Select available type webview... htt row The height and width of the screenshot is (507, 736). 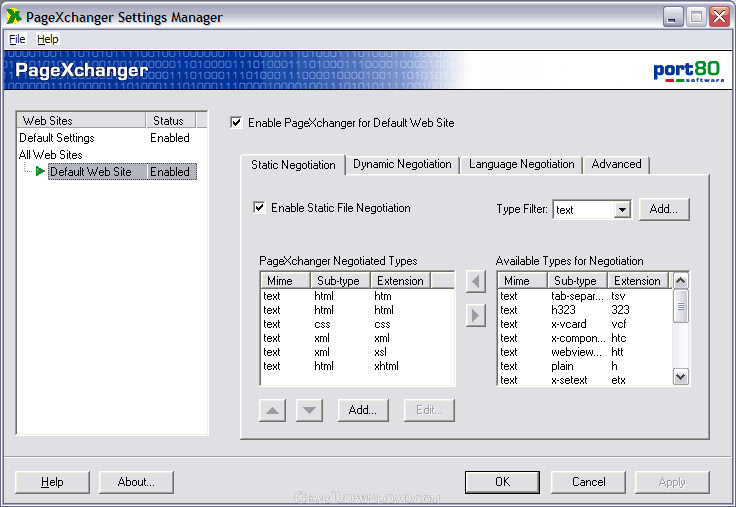pyautogui.click(x=585, y=352)
